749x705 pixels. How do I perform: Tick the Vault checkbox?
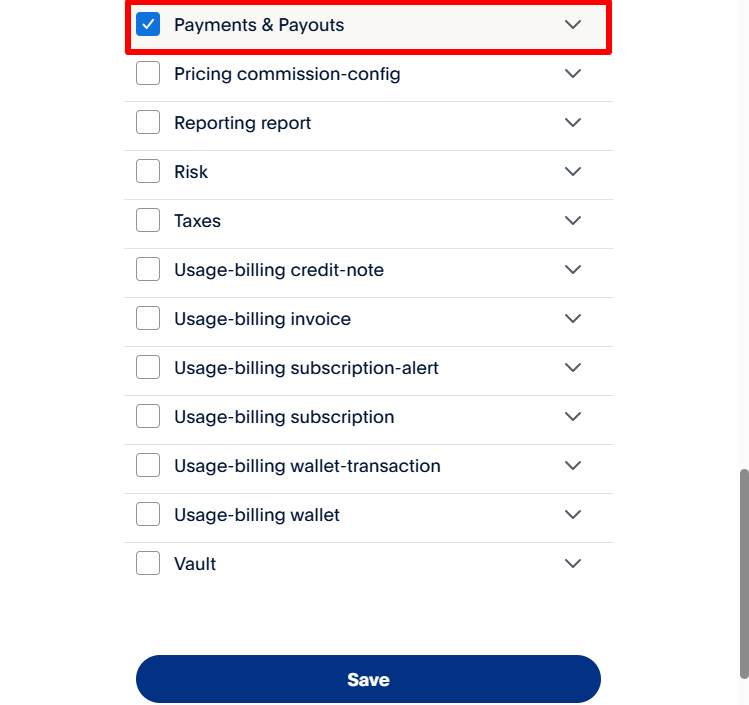pos(148,564)
